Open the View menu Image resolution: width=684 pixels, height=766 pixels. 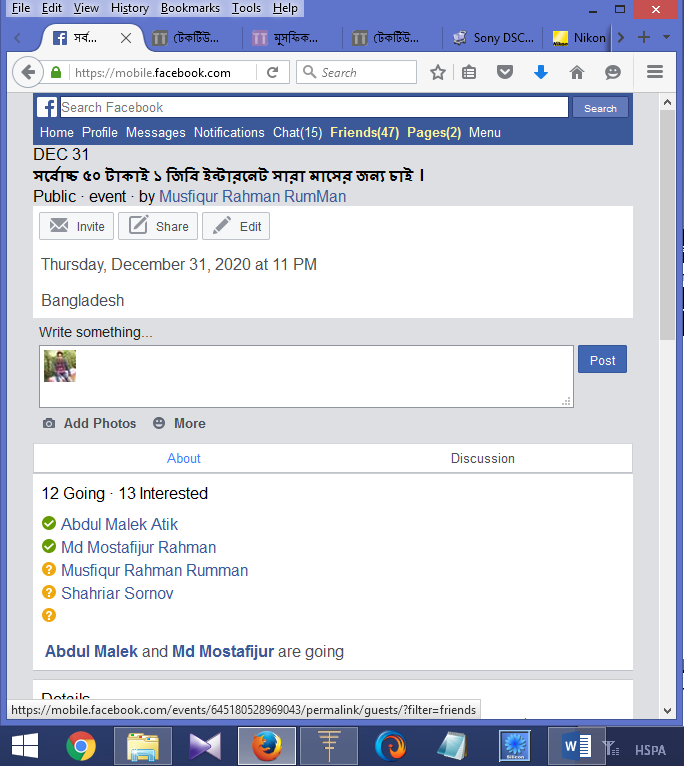coord(86,8)
